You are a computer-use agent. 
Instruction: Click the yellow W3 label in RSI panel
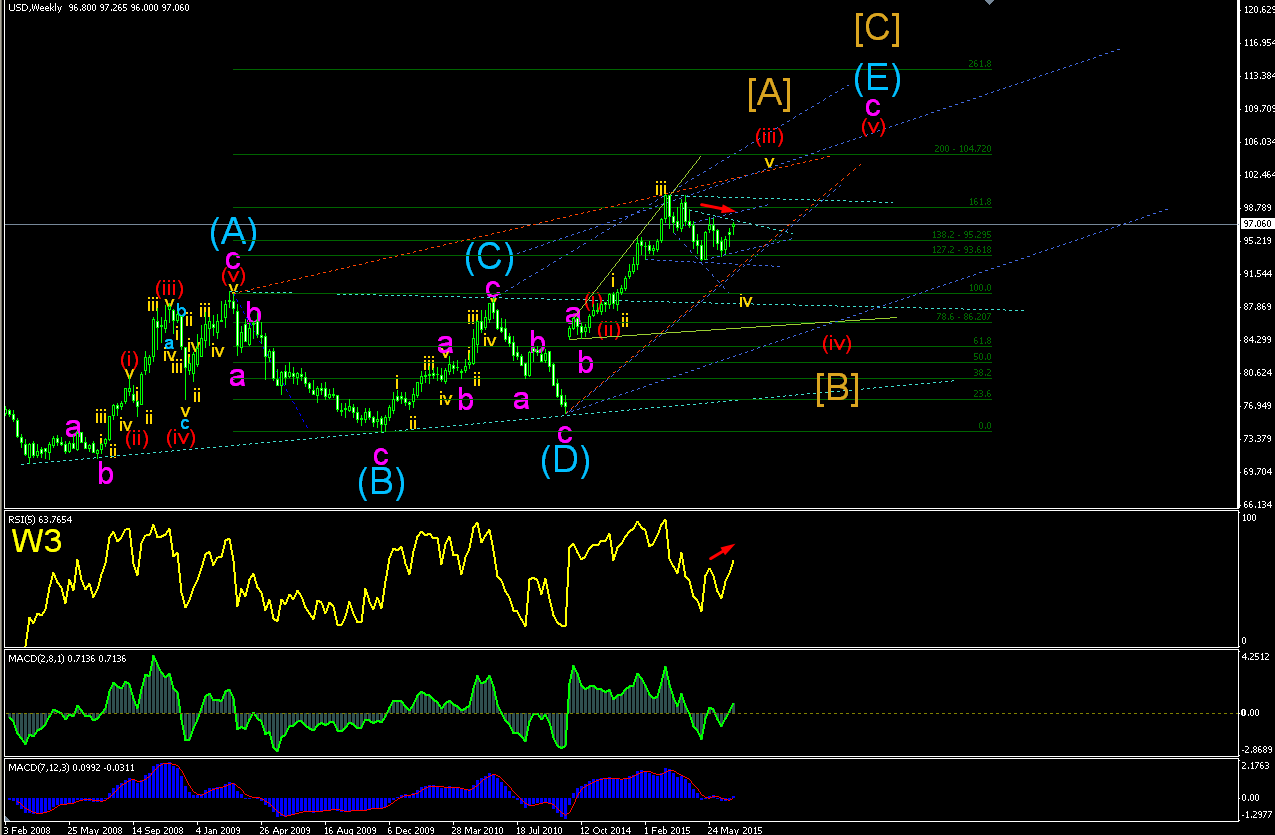pyautogui.click(x=35, y=542)
